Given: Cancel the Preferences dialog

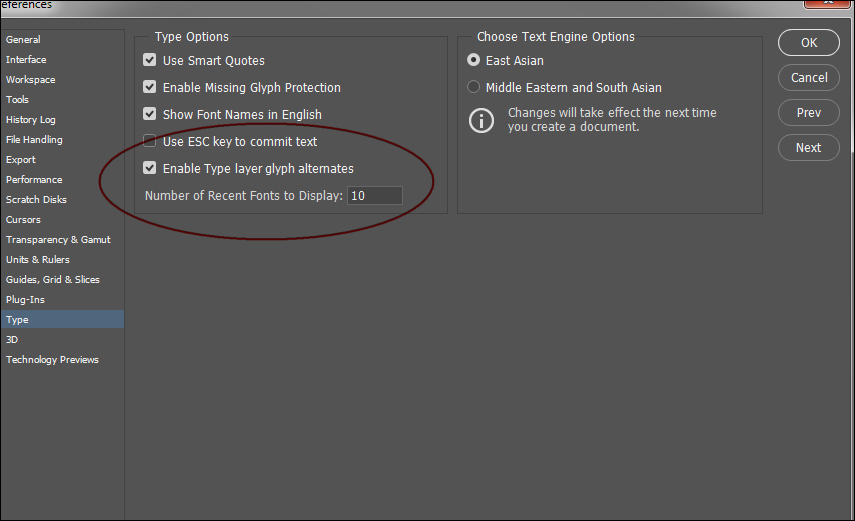Looking at the screenshot, I should (809, 78).
